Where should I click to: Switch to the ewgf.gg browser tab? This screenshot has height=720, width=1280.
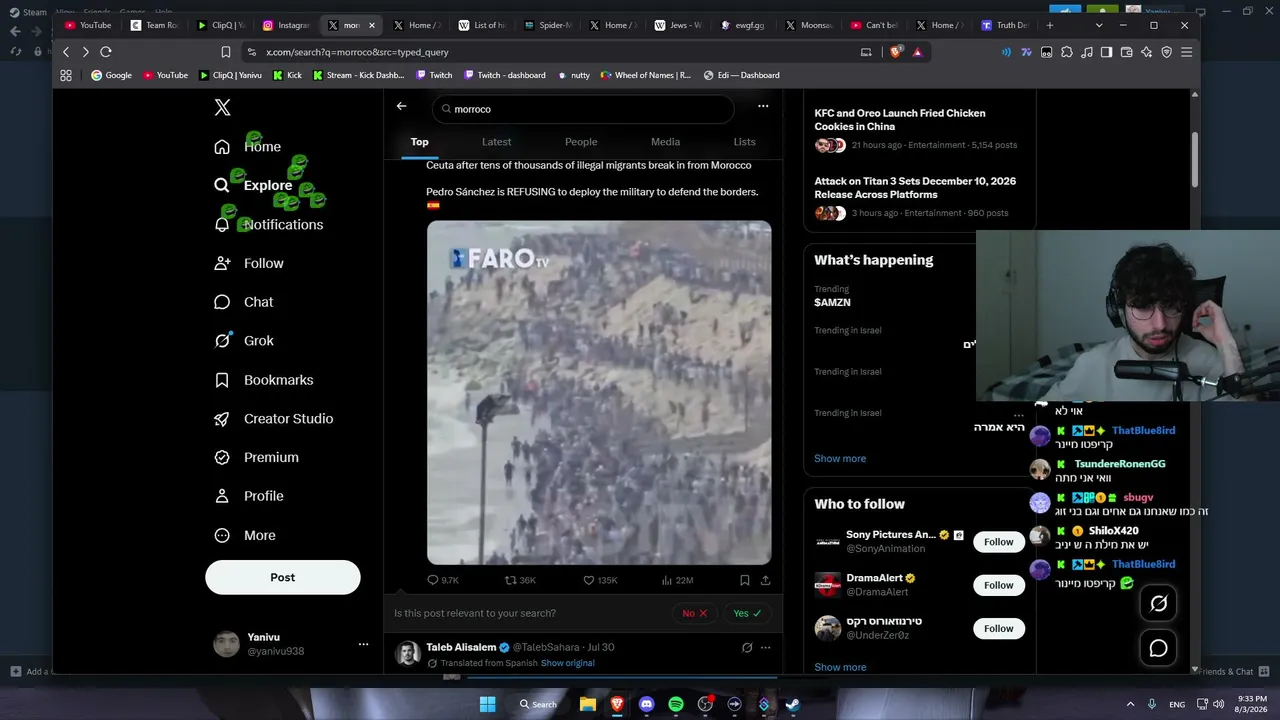pos(744,25)
